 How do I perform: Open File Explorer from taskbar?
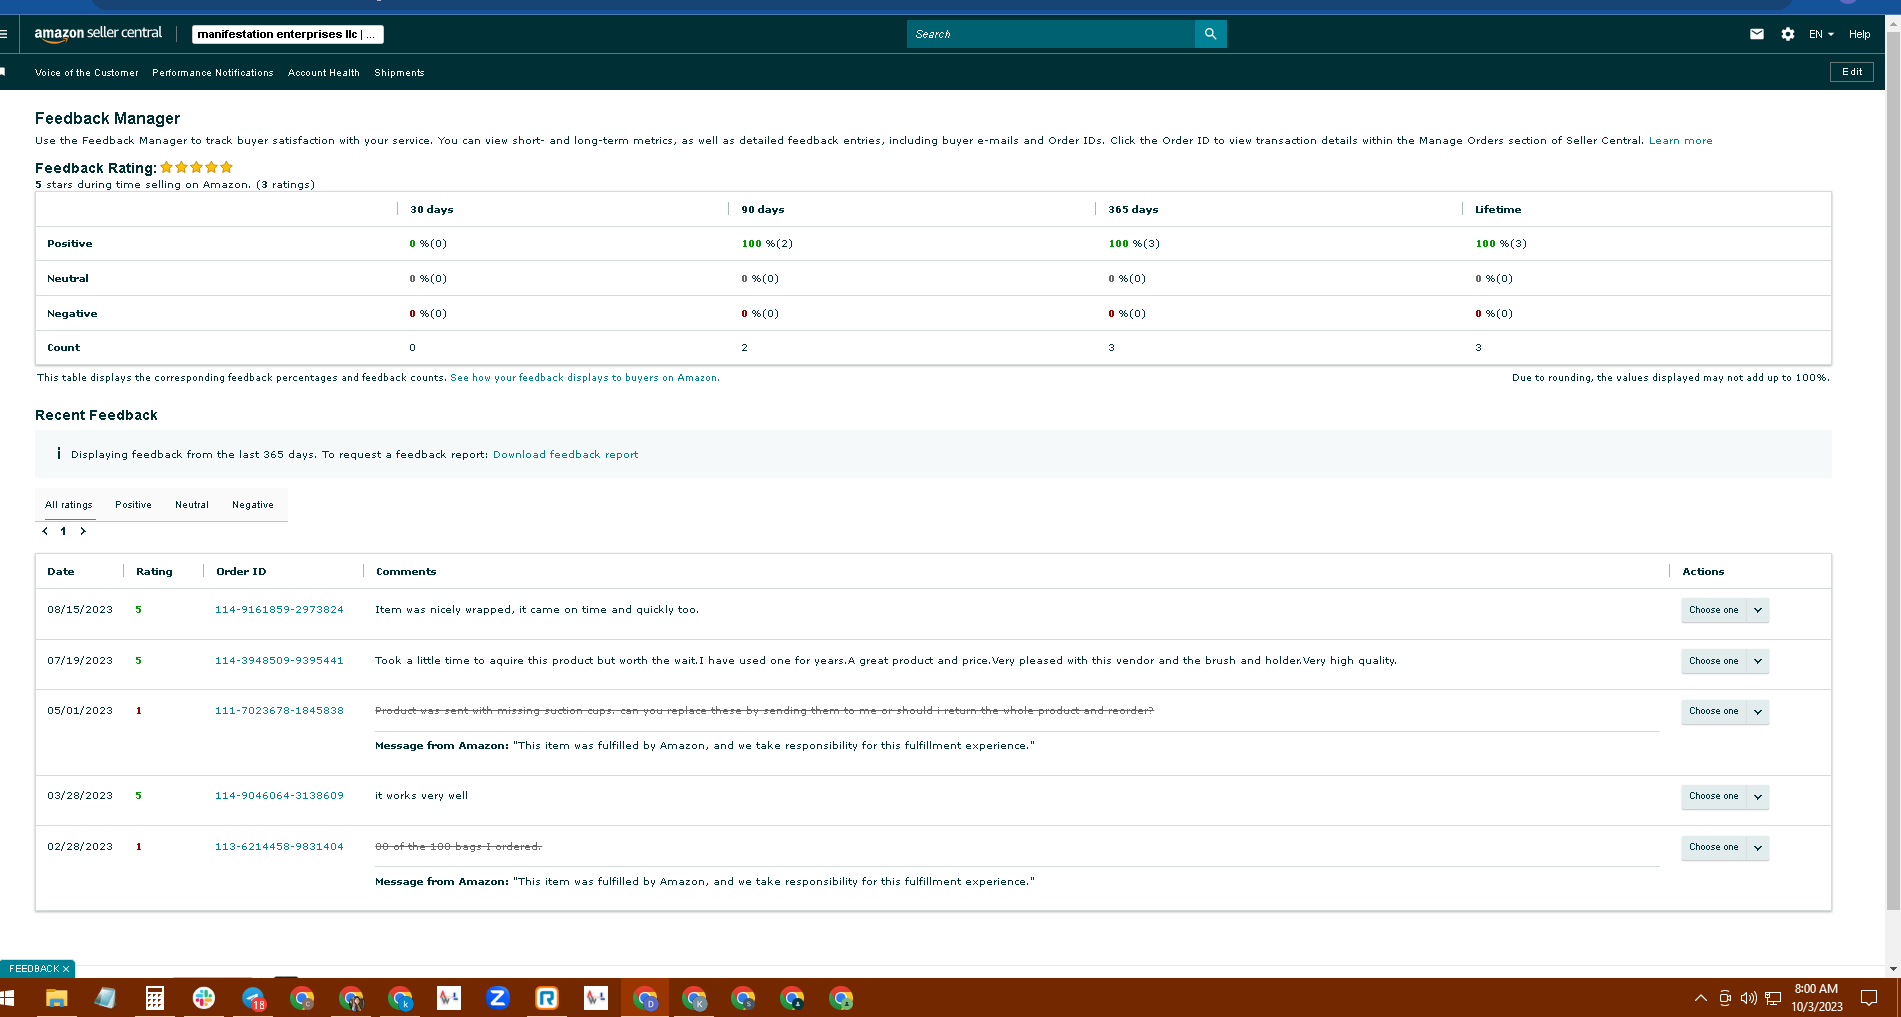pyautogui.click(x=56, y=998)
